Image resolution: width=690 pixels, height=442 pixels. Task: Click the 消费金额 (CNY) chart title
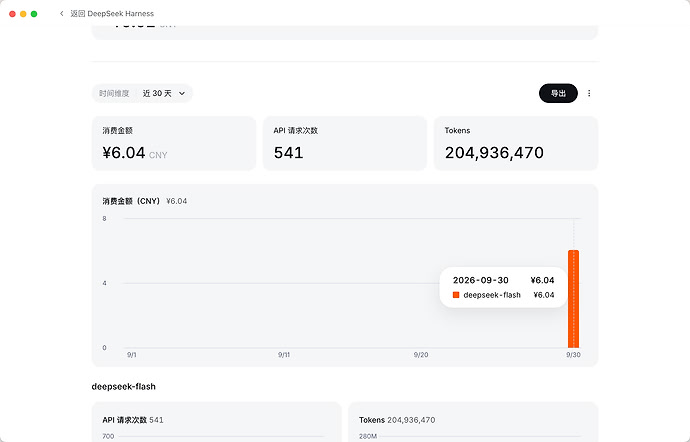coord(131,201)
